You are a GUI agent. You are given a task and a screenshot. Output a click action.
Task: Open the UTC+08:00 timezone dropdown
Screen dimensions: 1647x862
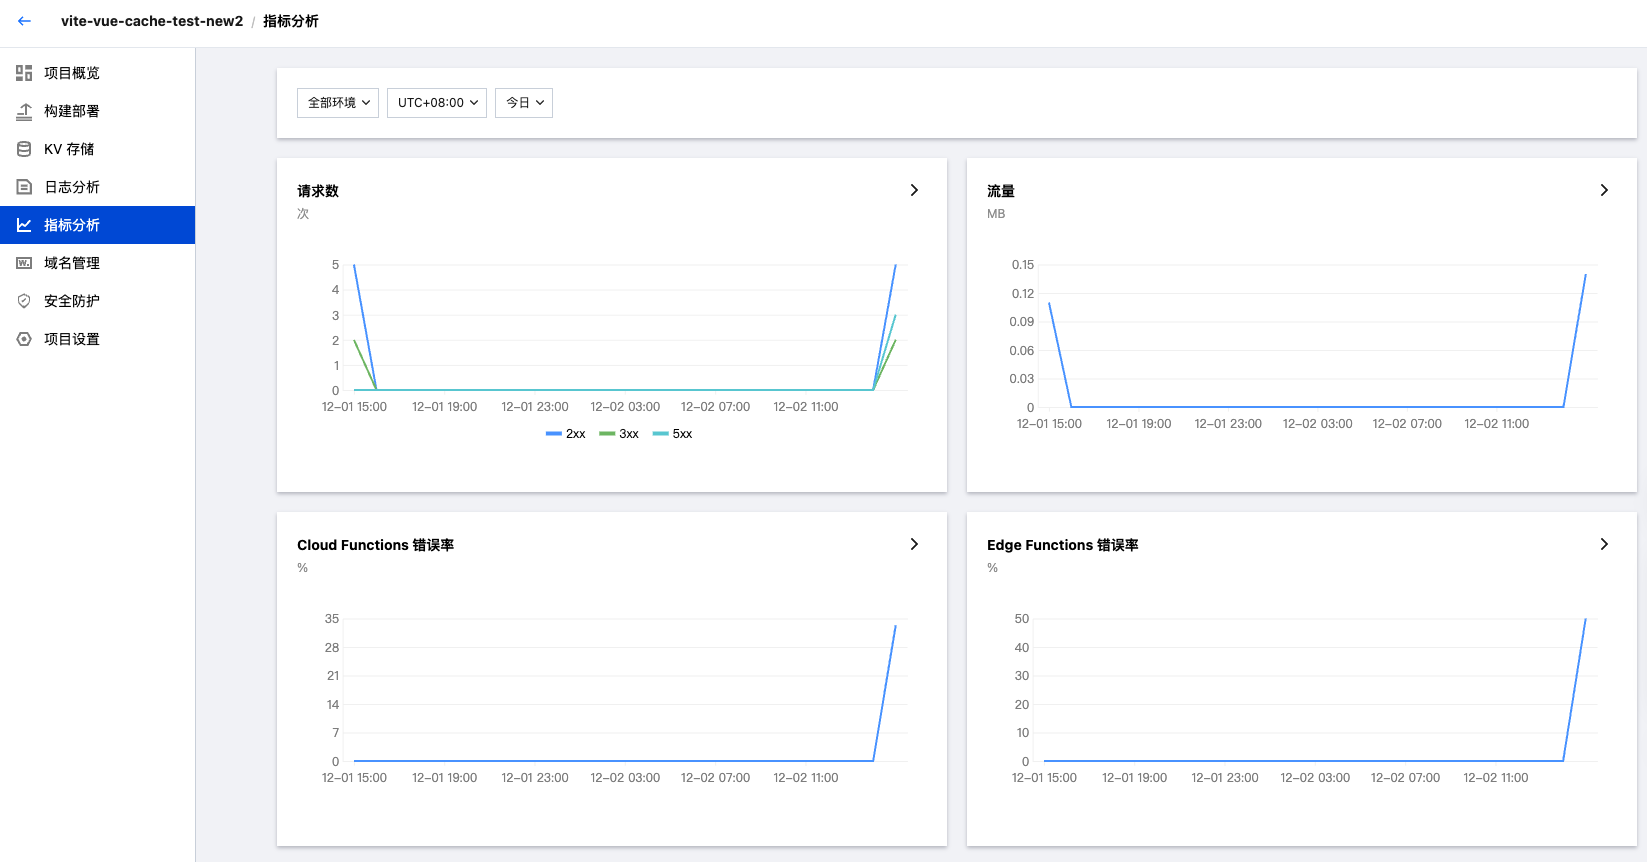tap(437, 103)
